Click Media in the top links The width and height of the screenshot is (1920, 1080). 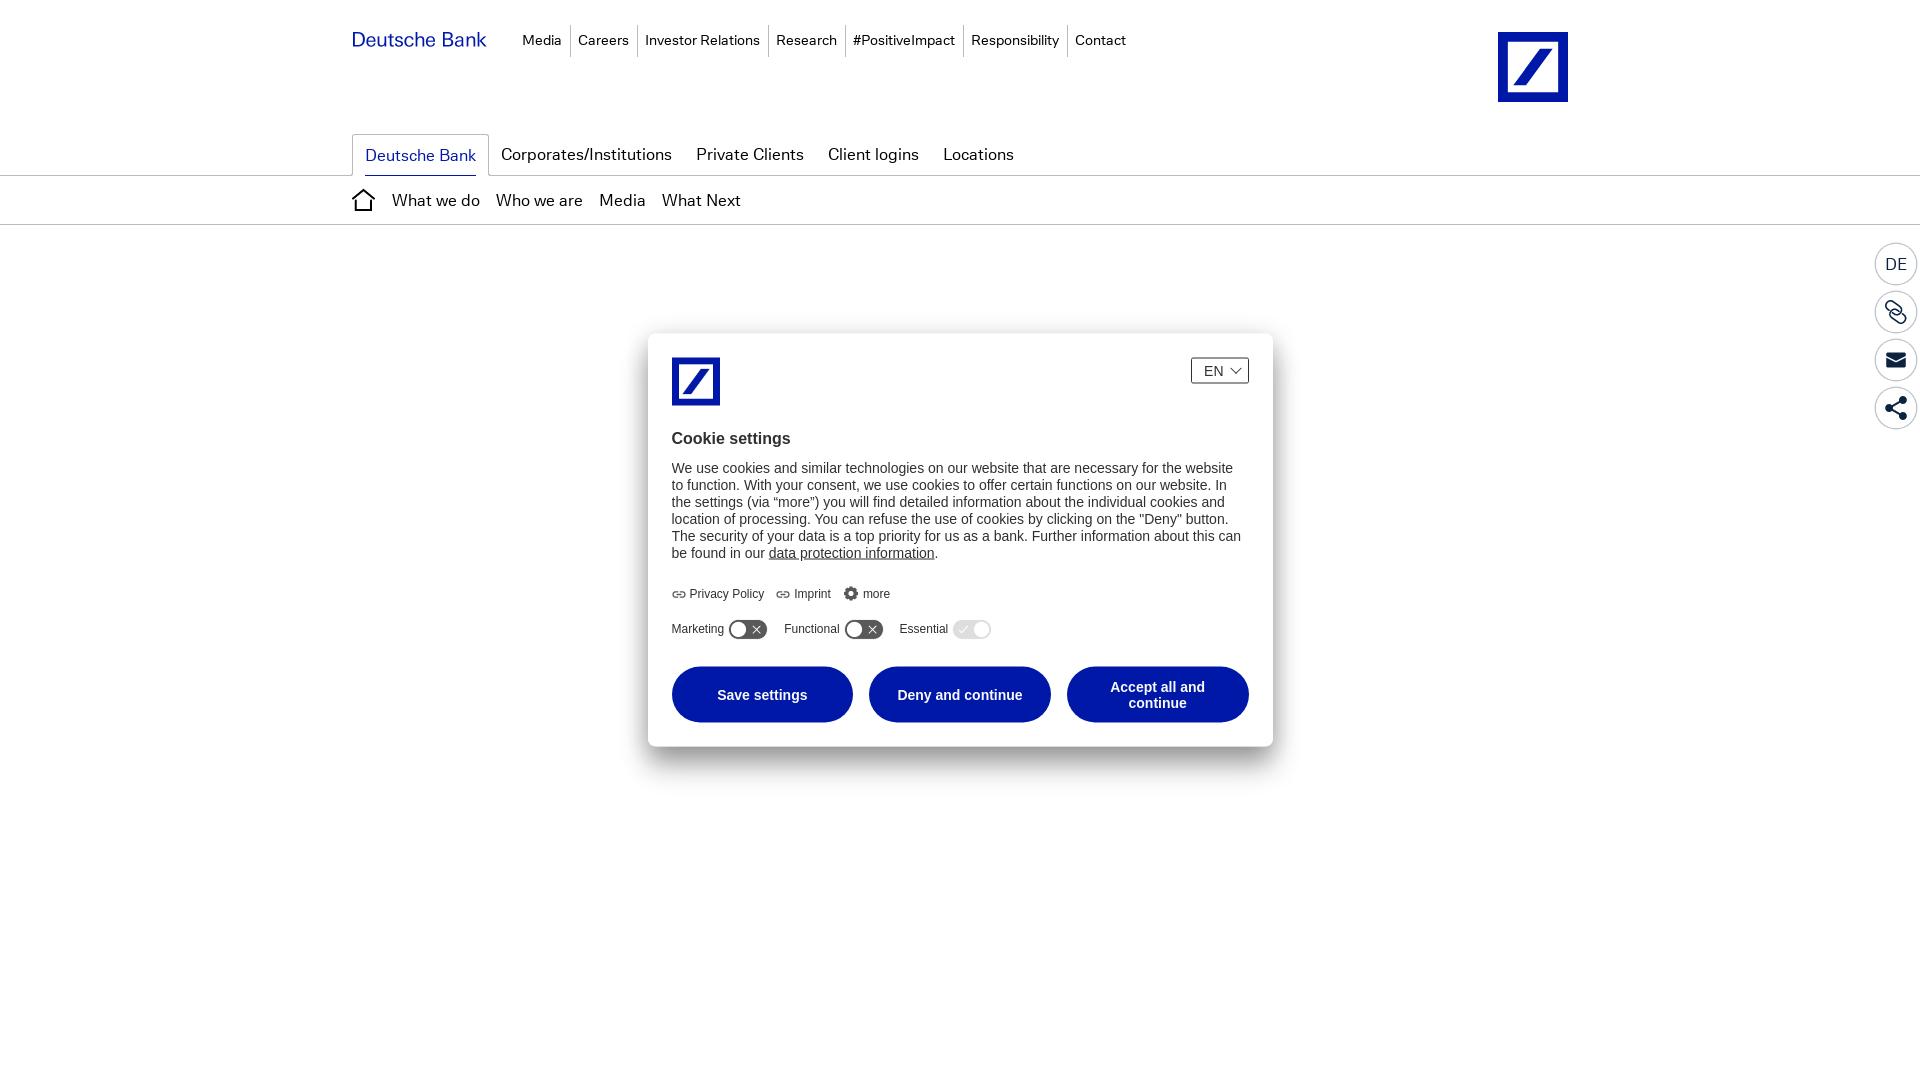point(541,41)
